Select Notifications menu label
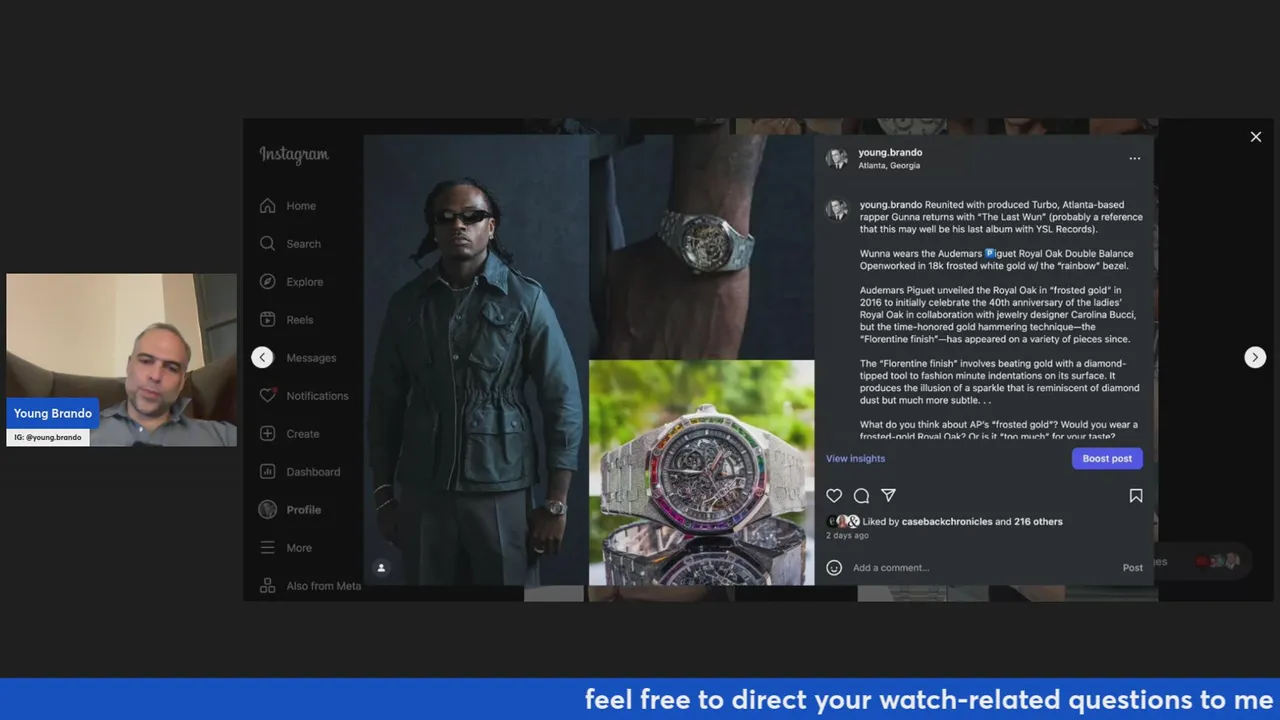The height and width of the screenshot is (720, 1280). pyautogui.click(x=318, y=396)
